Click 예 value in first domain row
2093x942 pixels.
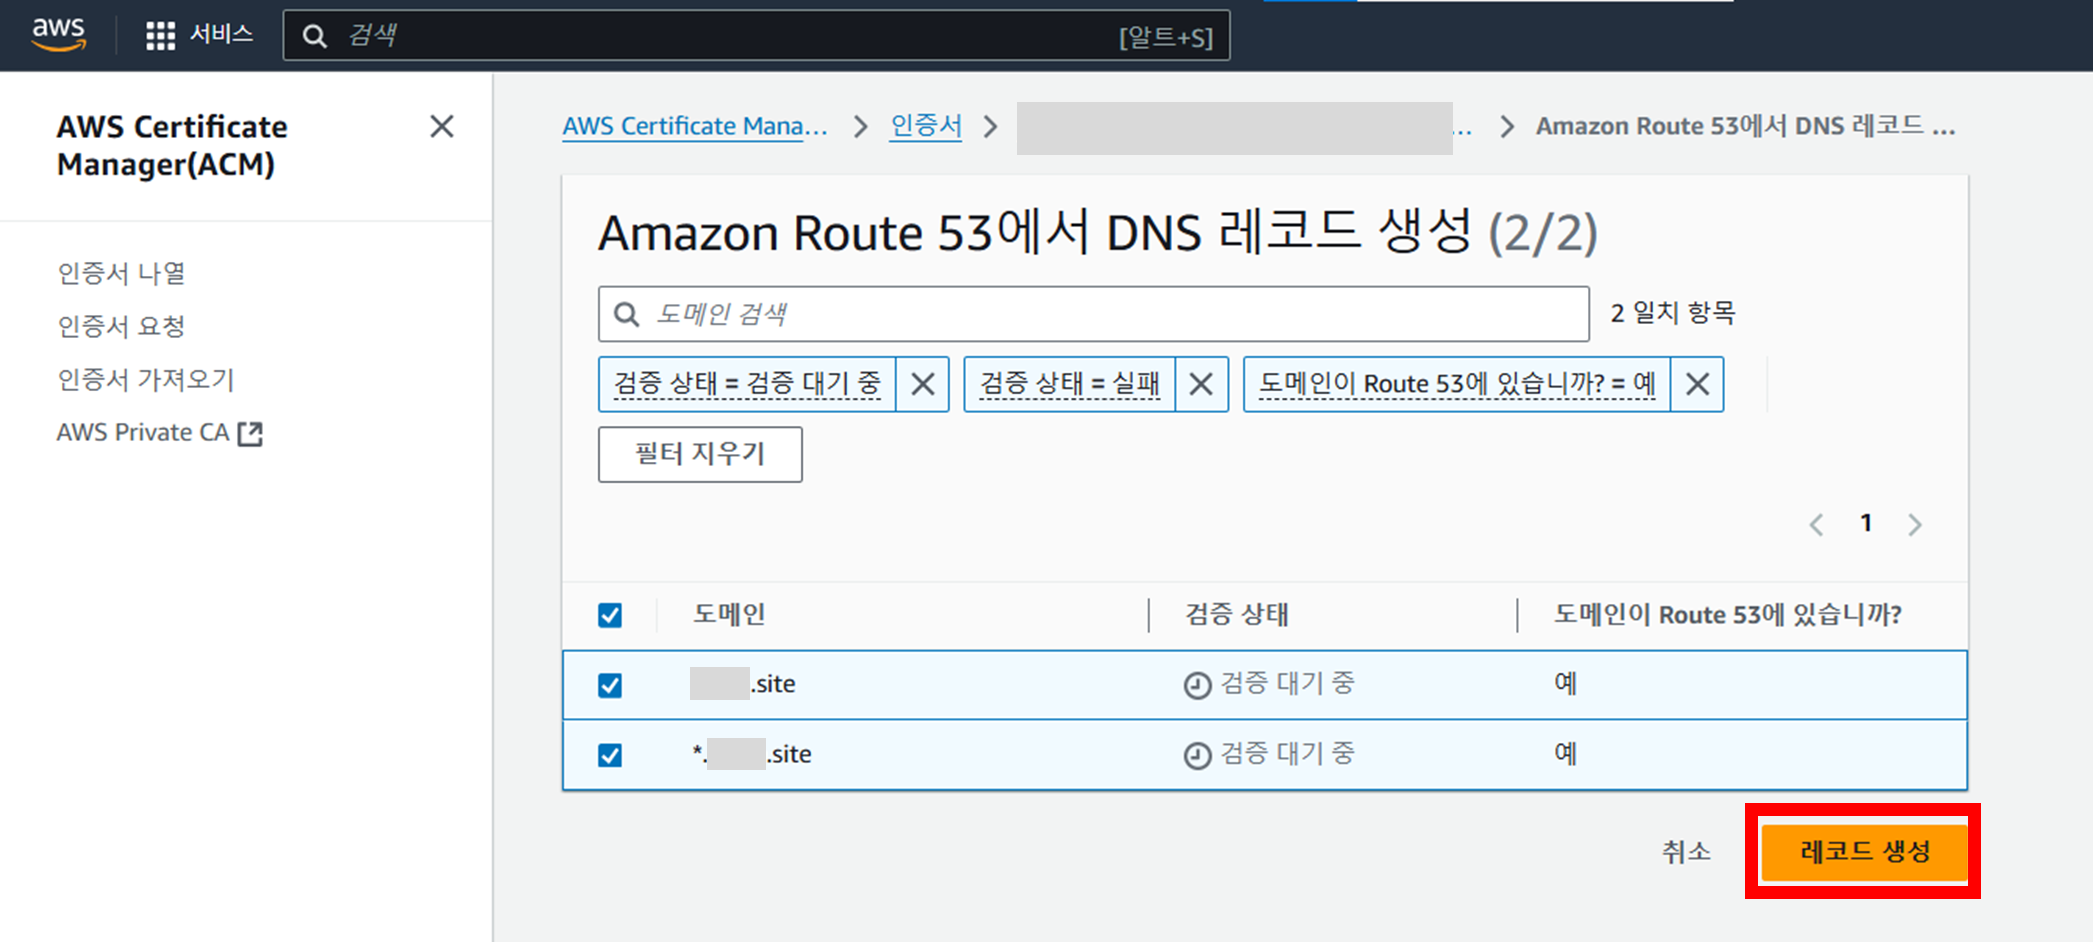tap(1565, 683)
